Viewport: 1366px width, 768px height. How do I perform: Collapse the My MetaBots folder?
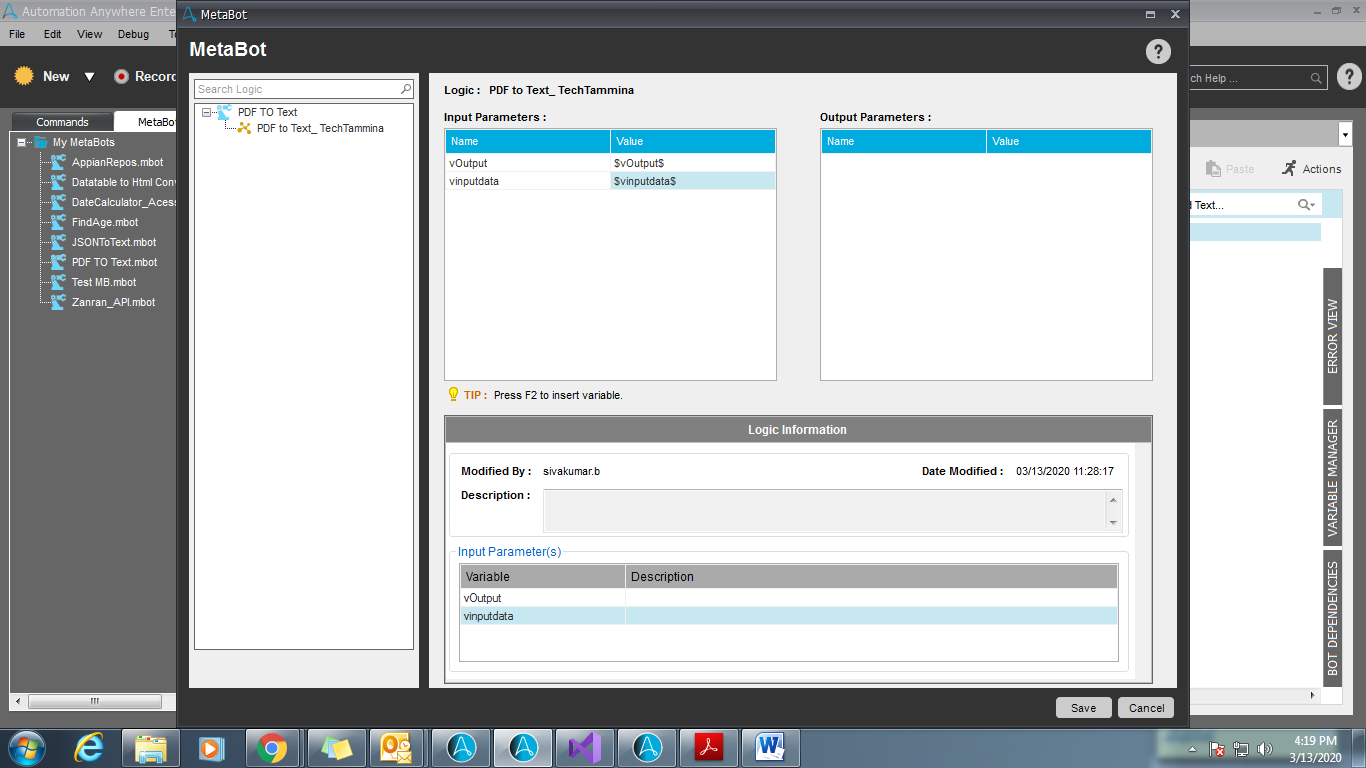pyautogui.click(x=22, y=142)
